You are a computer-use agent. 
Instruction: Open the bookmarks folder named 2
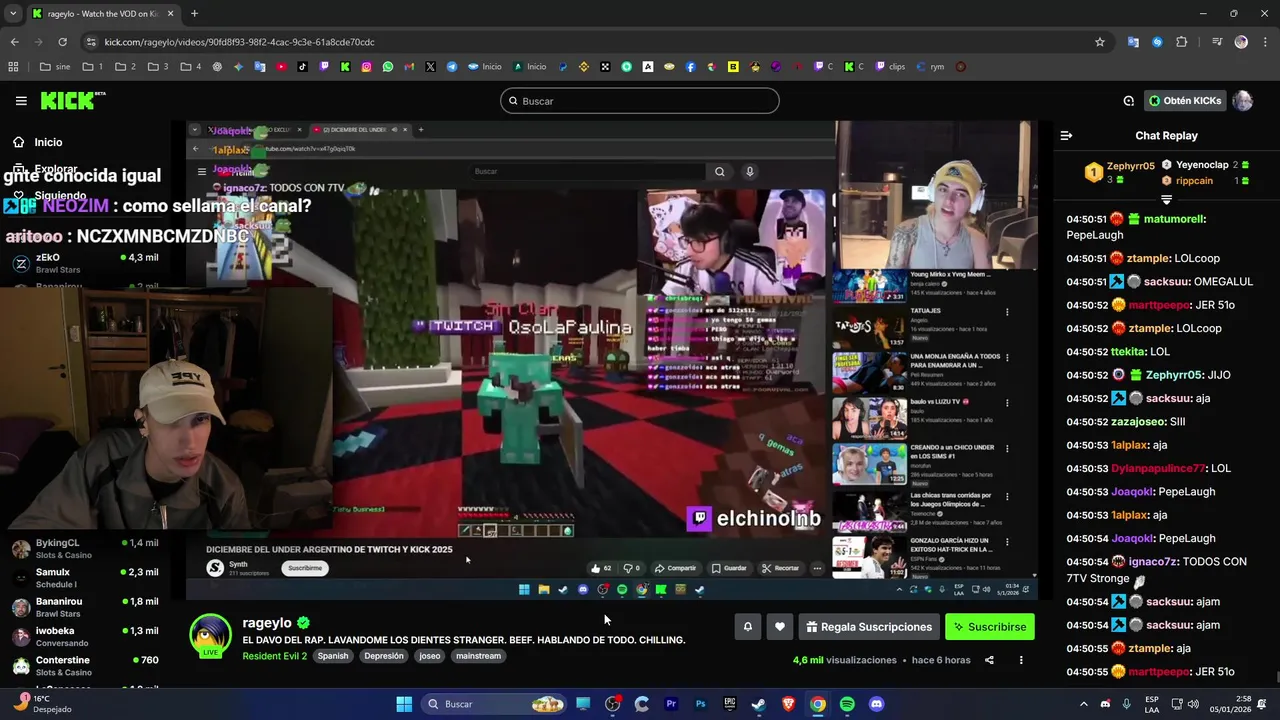click(125, 67)
